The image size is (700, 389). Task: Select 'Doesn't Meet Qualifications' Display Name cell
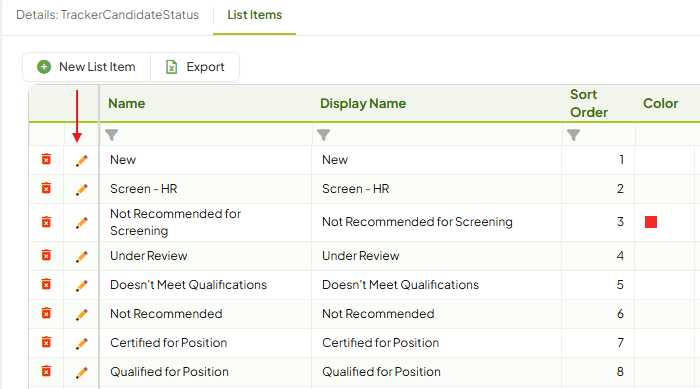click(437, 285)
